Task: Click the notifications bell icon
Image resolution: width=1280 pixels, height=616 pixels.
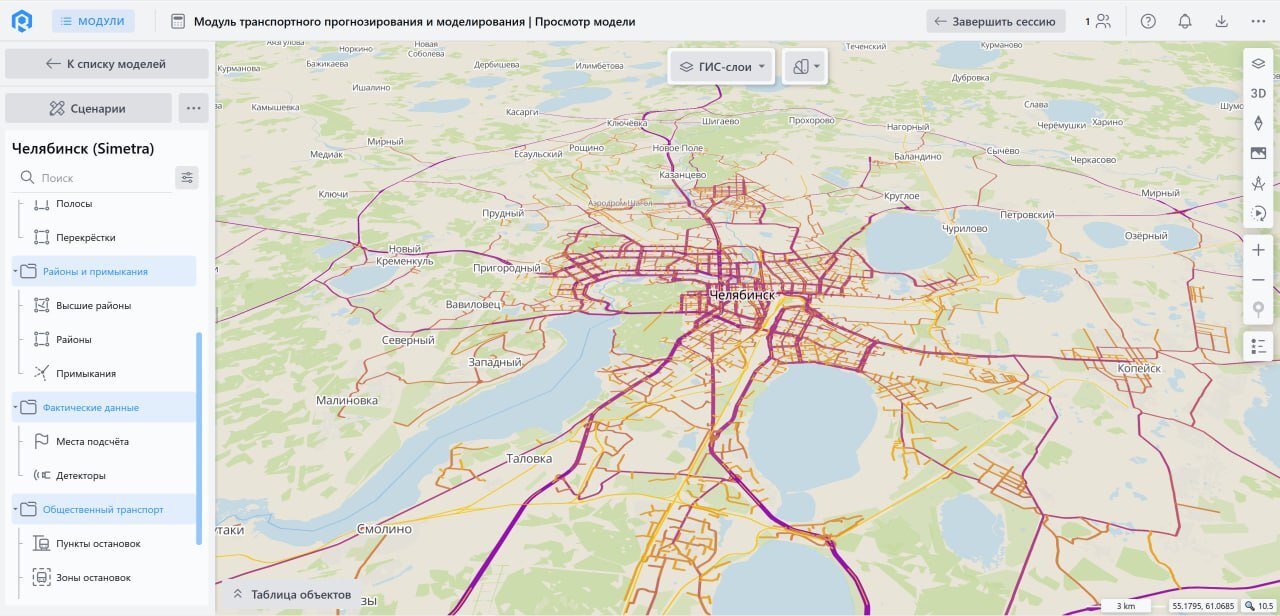Action: click(1185, 21)
